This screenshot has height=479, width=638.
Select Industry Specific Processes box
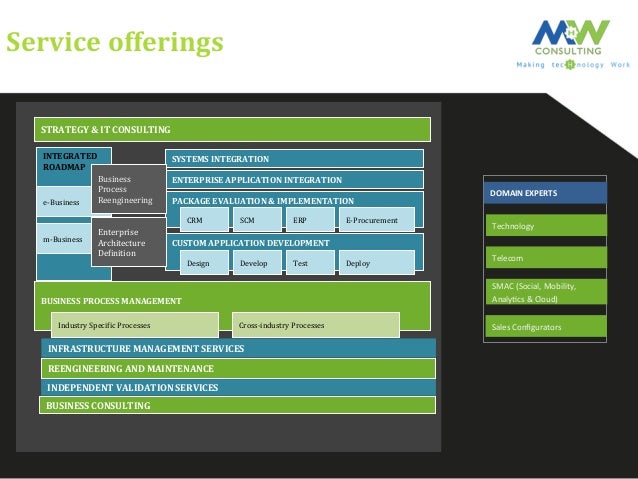pyautogui.click(x=135, y=325)
